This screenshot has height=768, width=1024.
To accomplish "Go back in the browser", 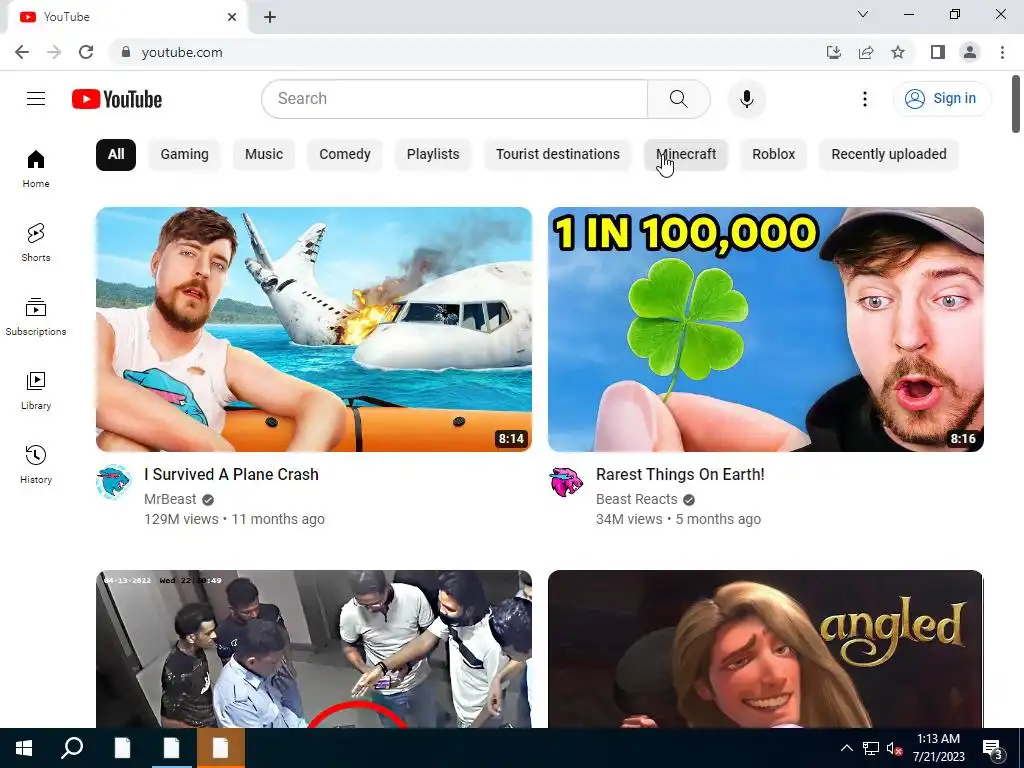I will tap(22, 52).
